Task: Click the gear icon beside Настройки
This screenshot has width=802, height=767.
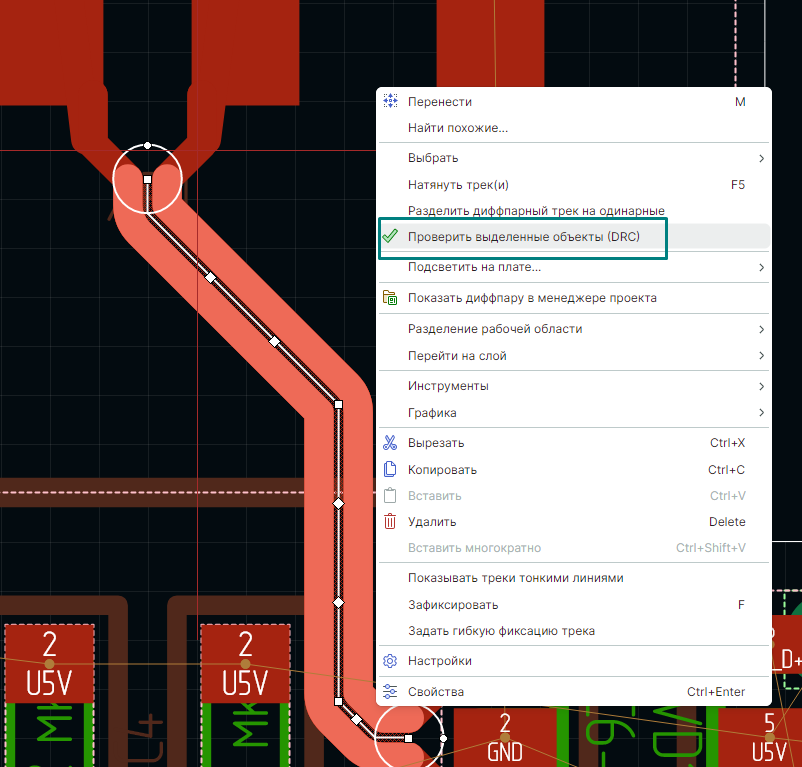Action: tap(391, 661)
